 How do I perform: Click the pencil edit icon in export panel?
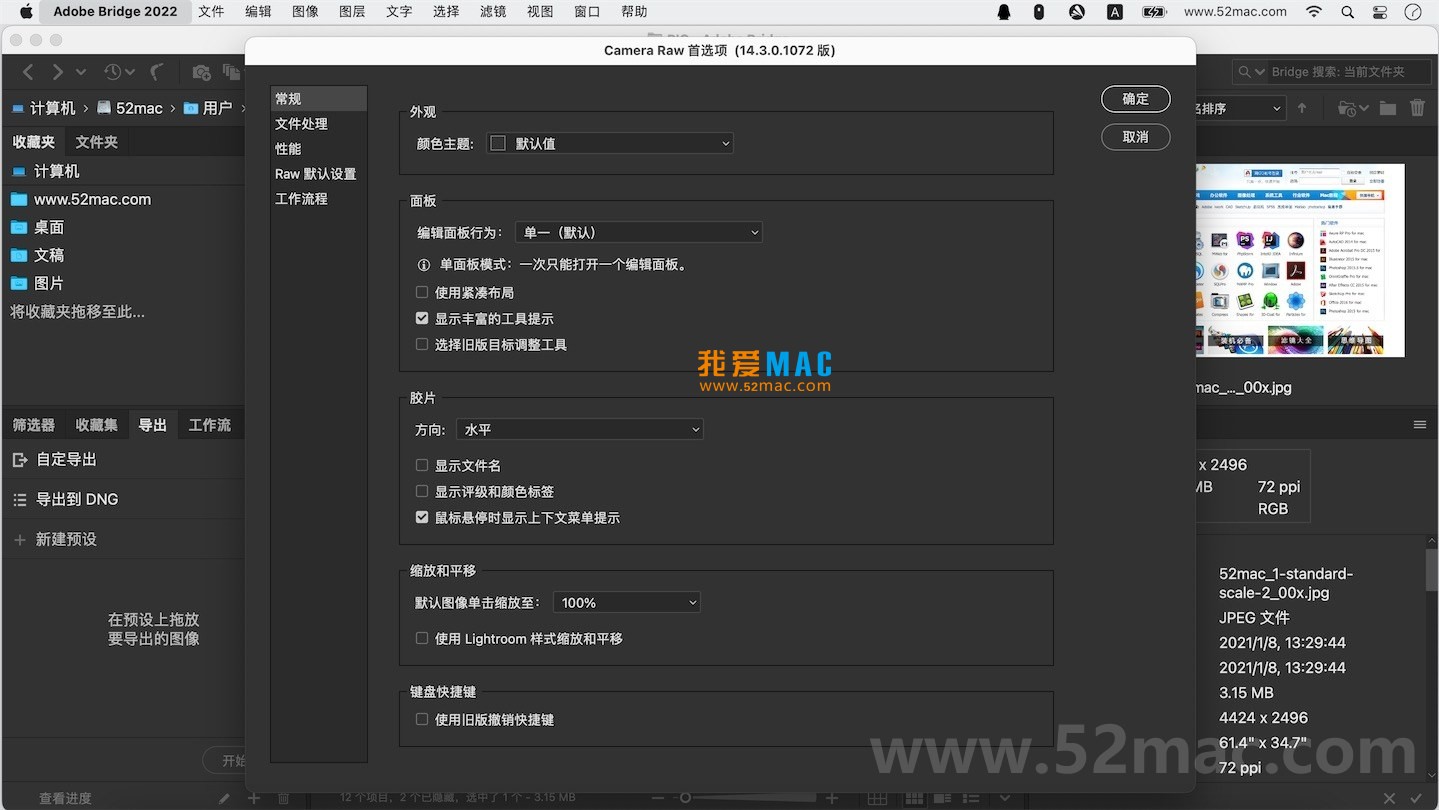[x=224, y=798]
